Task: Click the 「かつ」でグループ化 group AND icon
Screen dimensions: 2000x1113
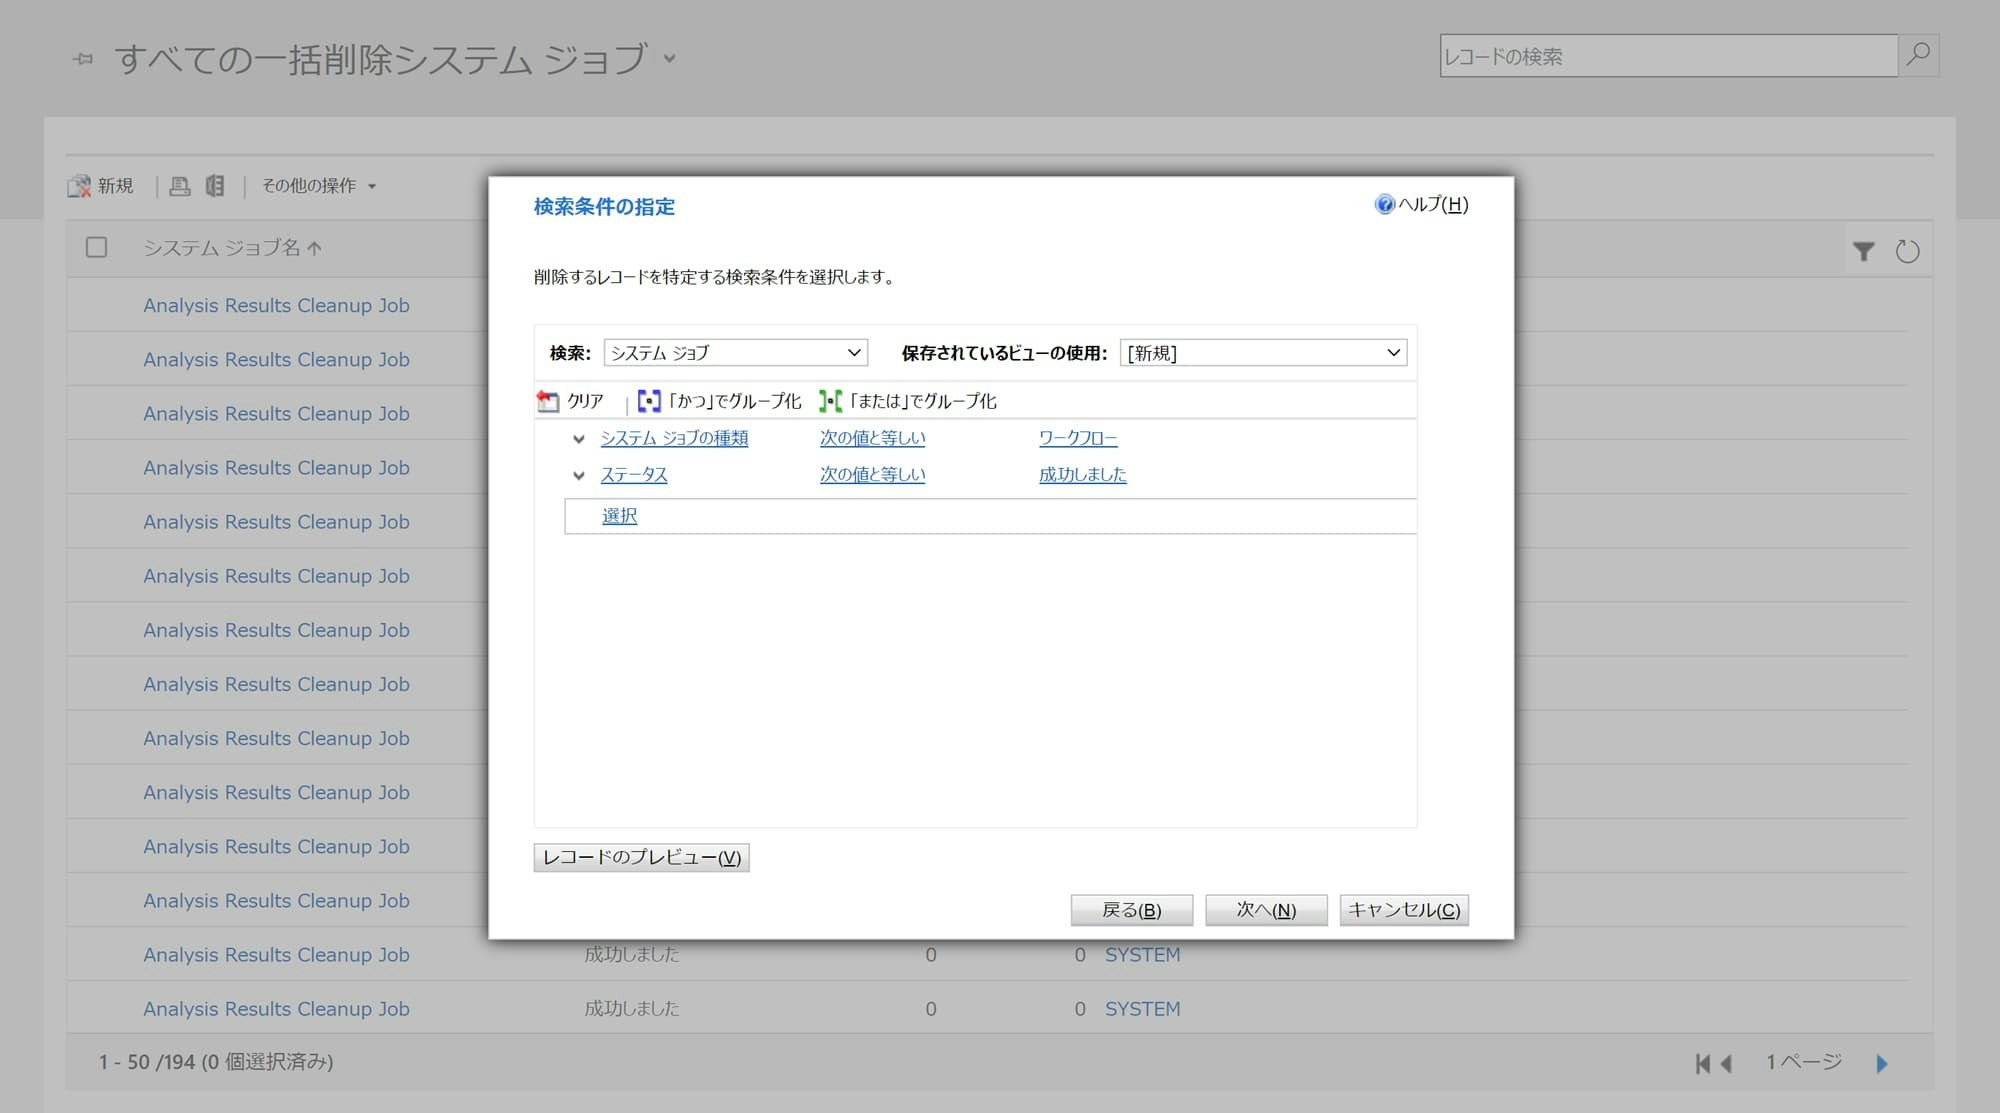Action: click(650, 400)
